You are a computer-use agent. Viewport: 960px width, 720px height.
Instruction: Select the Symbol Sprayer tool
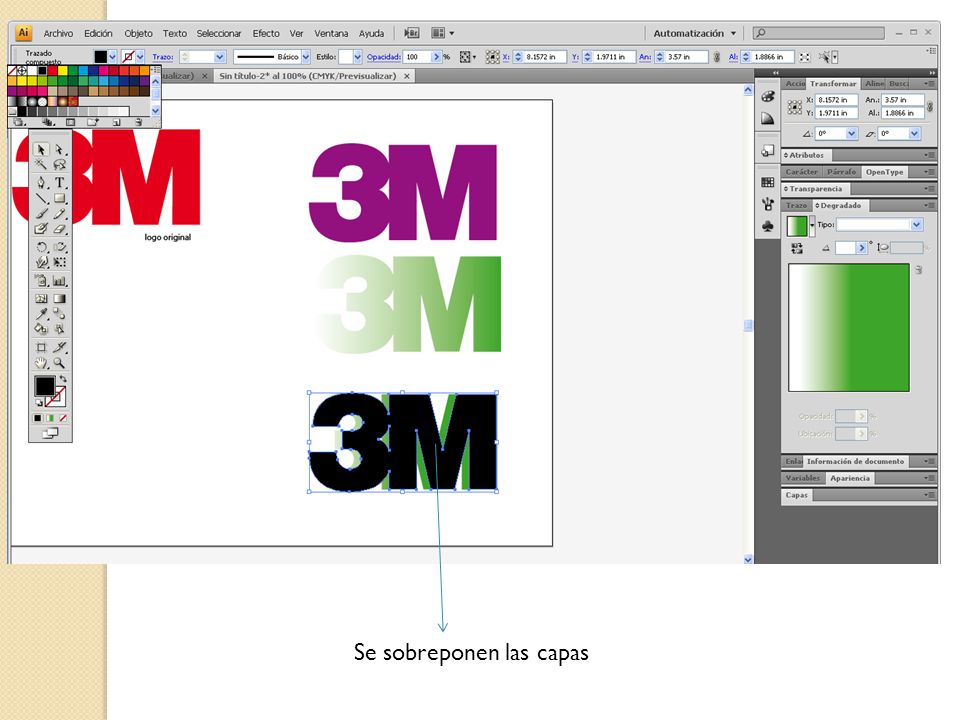pyautogui.click(x=41, y=281)
